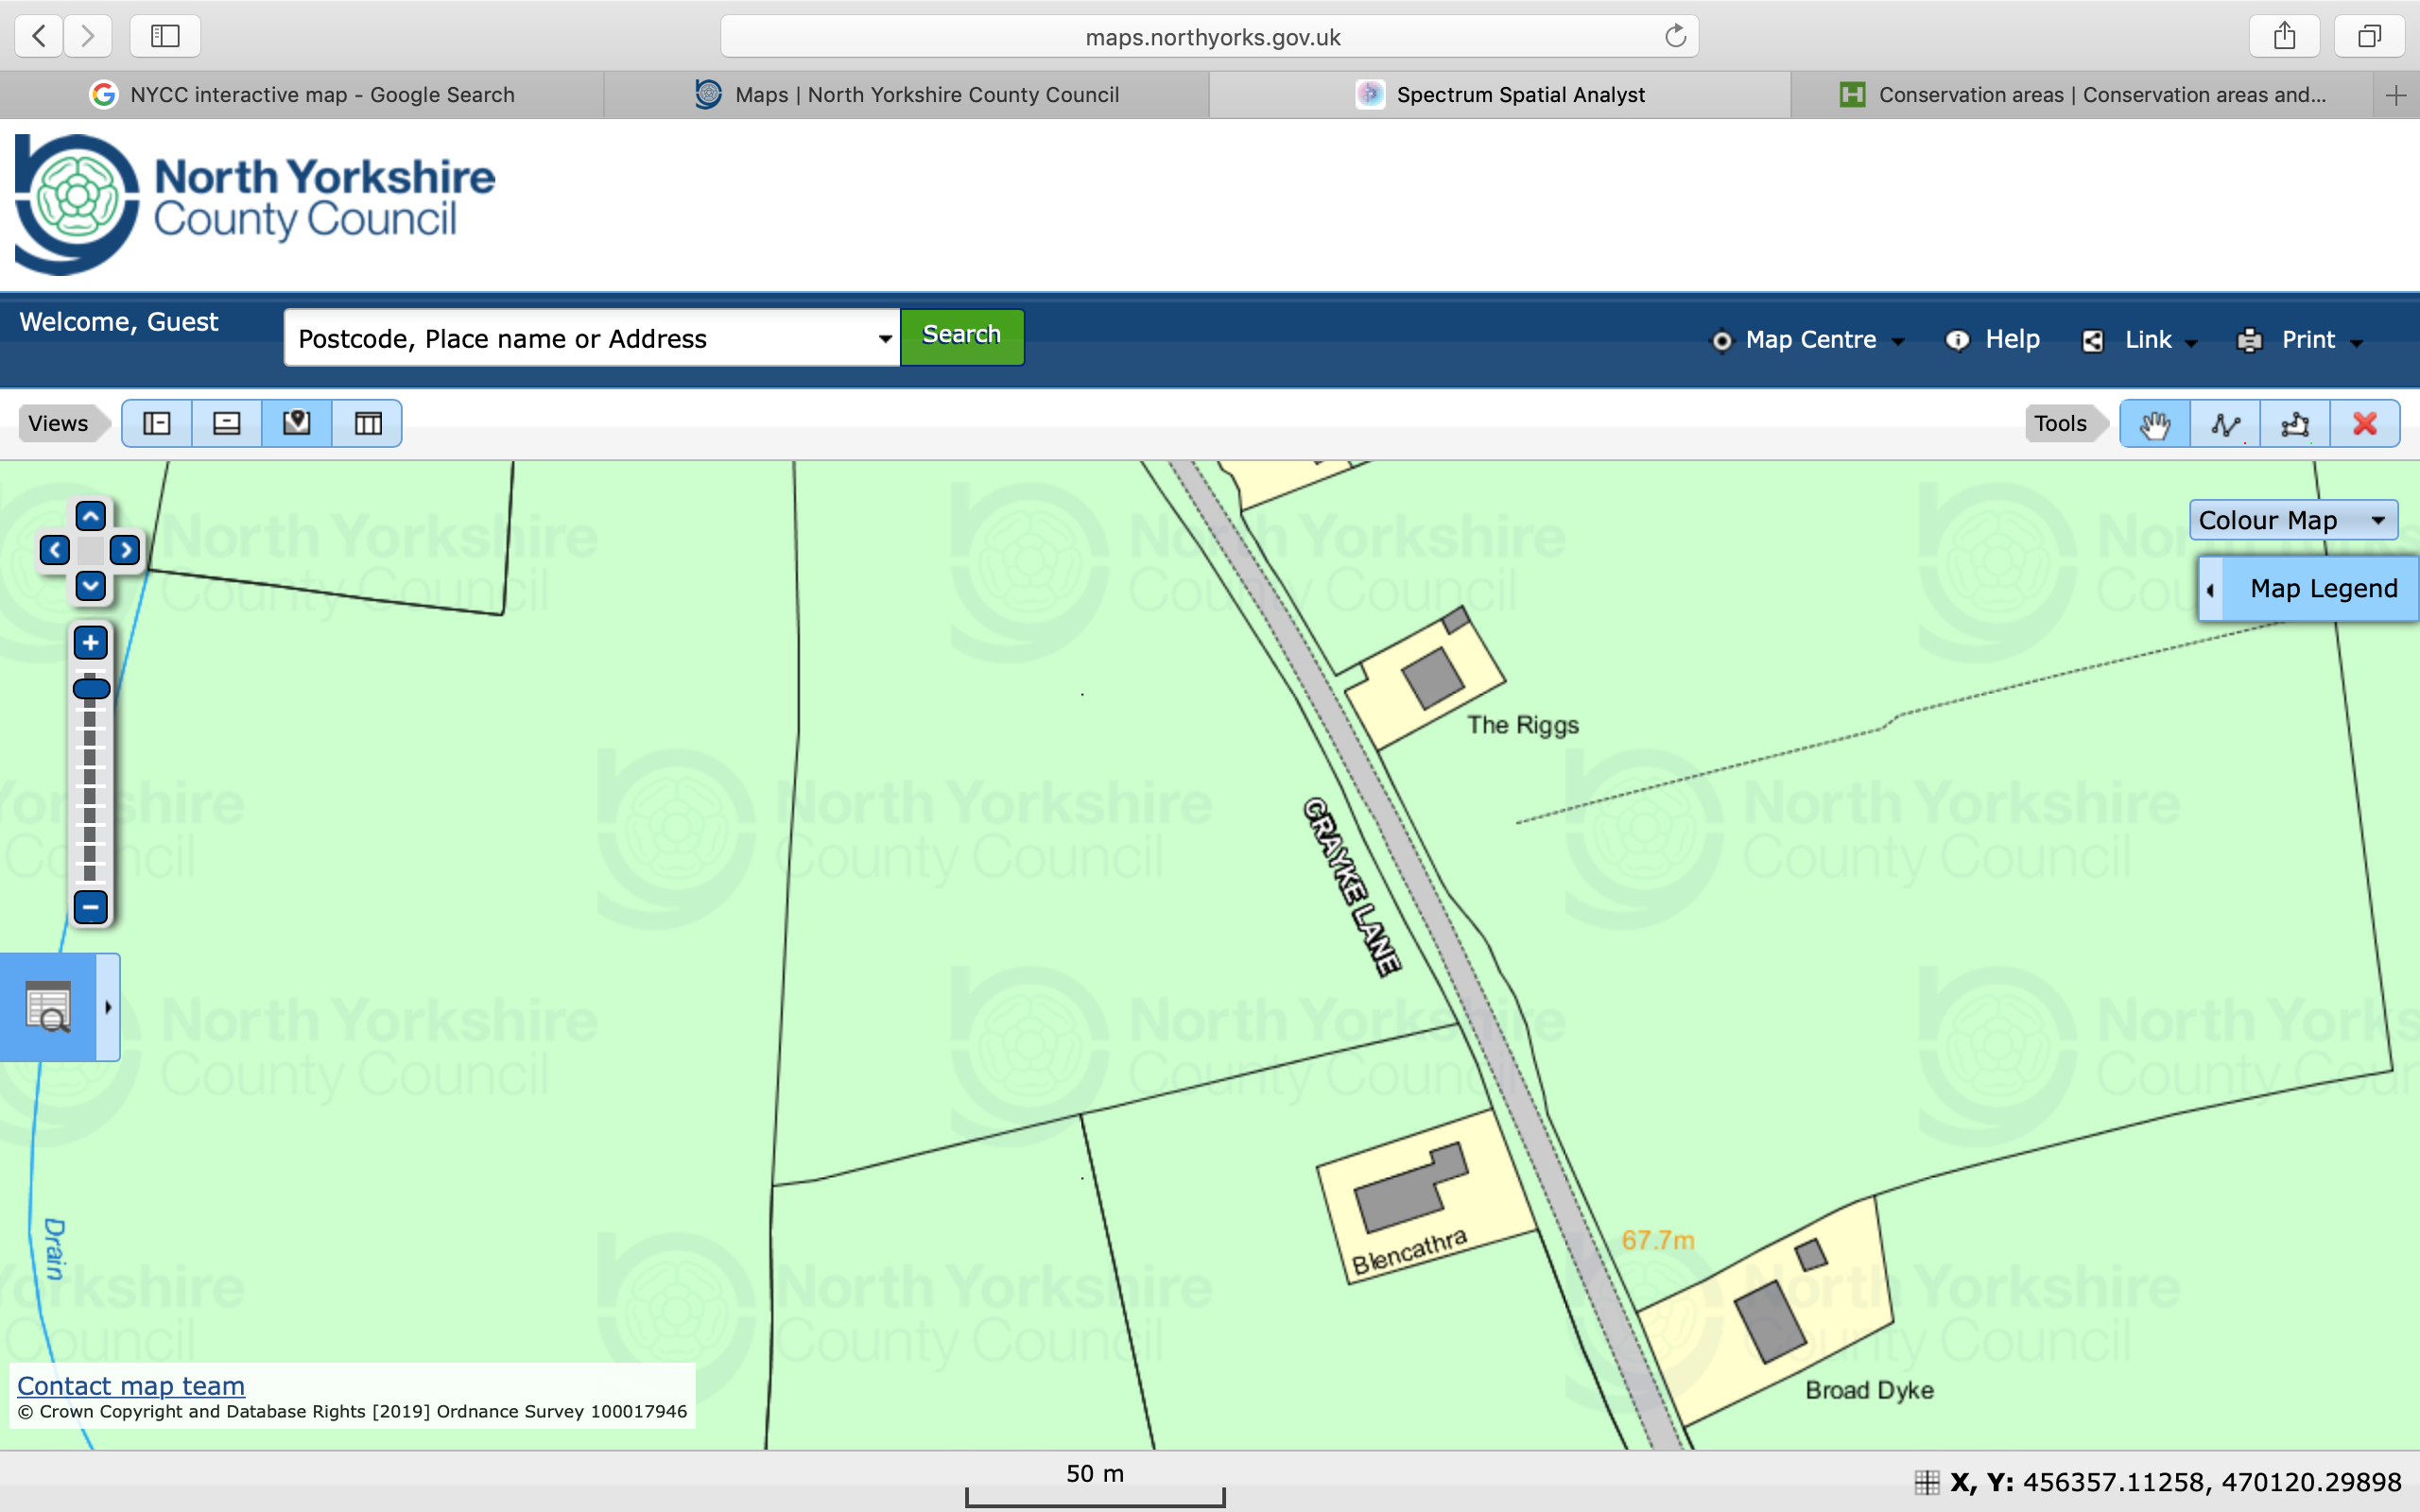Open the search results panel icon
Viewport: 2420px width, 1512px height.
48,1007
